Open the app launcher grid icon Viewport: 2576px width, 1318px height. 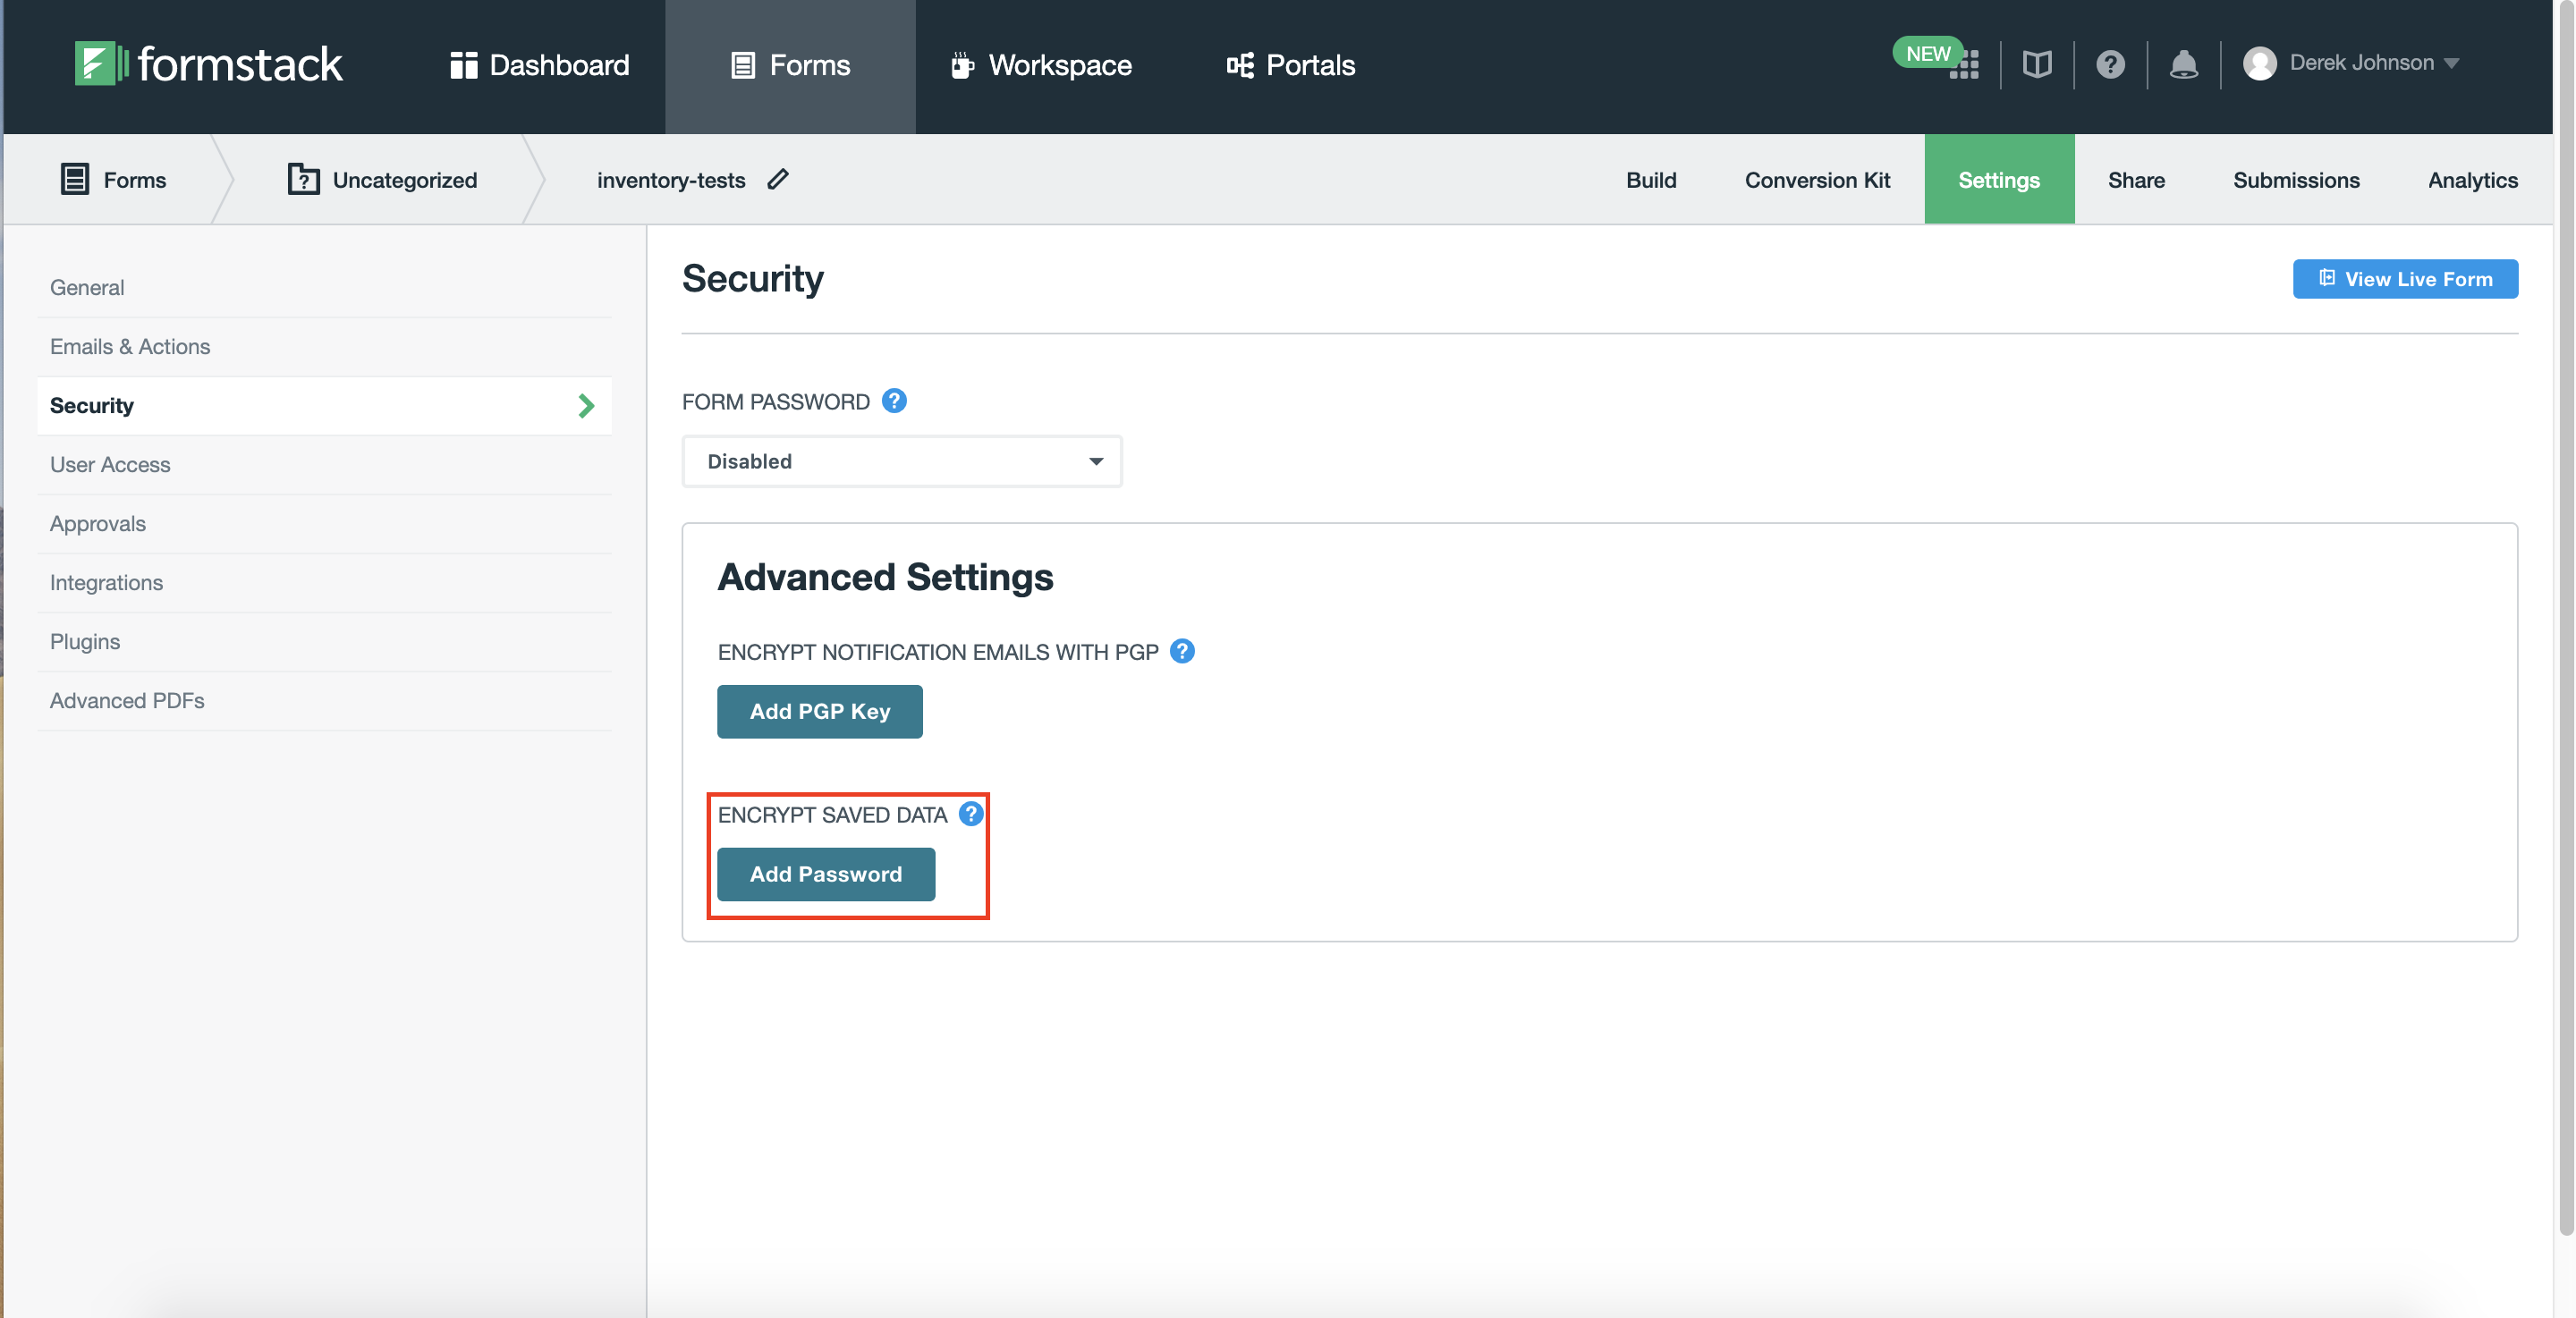point(1966,64)
